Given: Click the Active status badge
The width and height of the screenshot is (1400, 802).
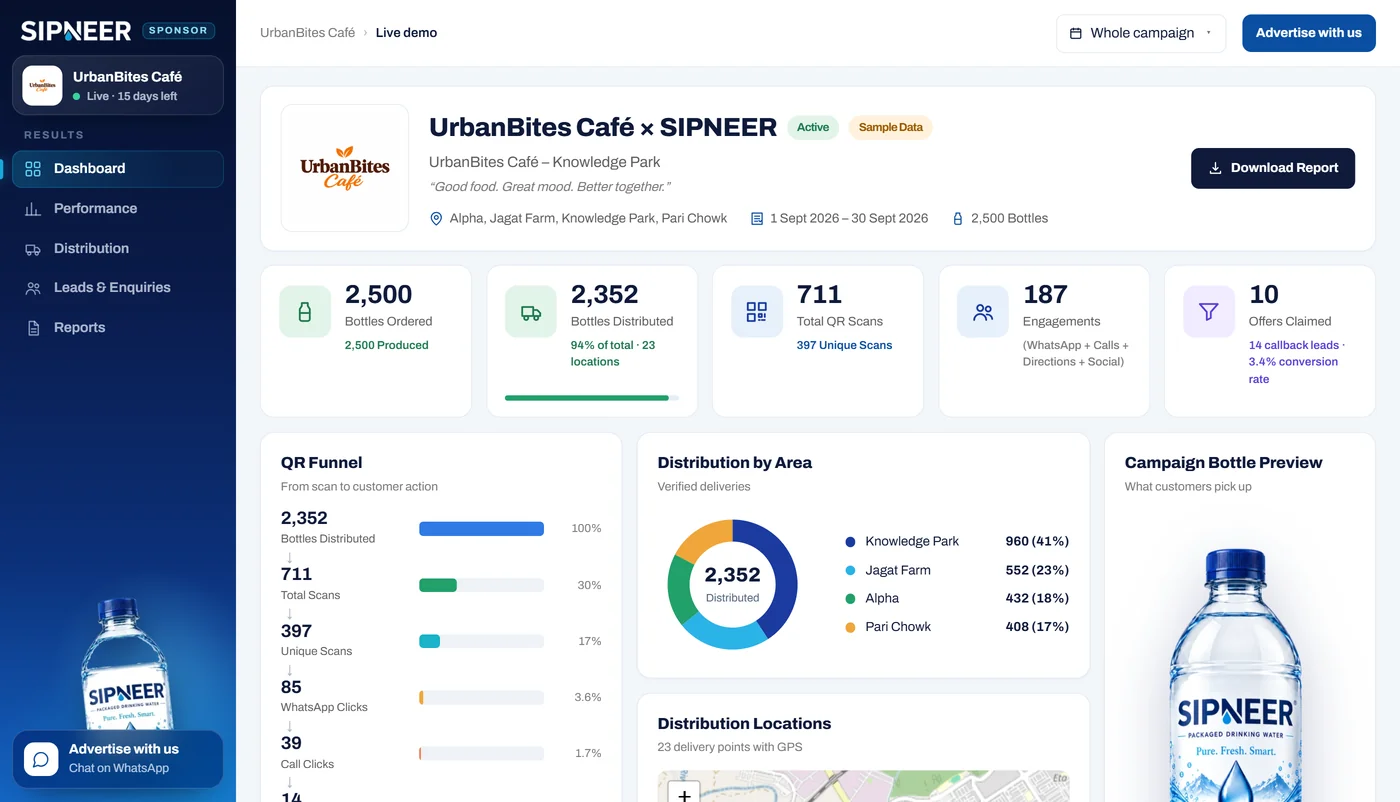Looking at the screenshot, I should [x=813, y=128].
